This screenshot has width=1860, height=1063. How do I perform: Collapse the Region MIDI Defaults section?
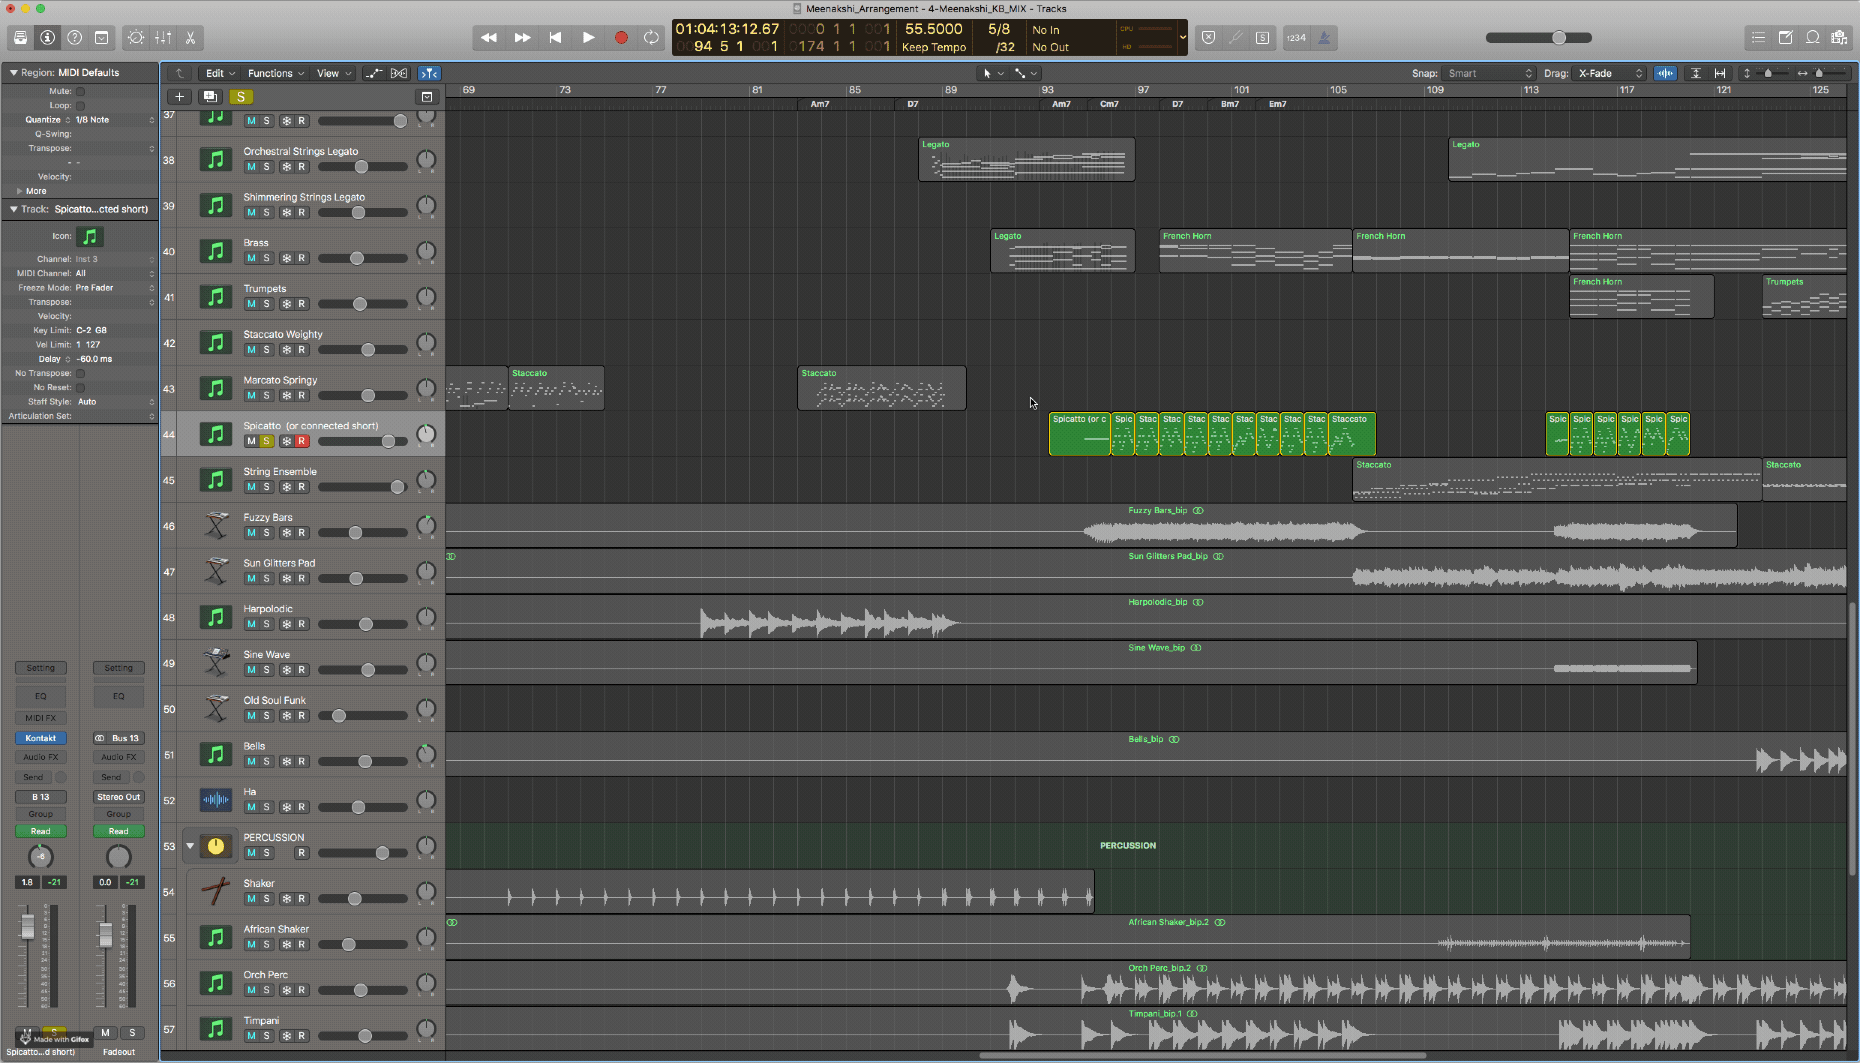coord(13,73)
